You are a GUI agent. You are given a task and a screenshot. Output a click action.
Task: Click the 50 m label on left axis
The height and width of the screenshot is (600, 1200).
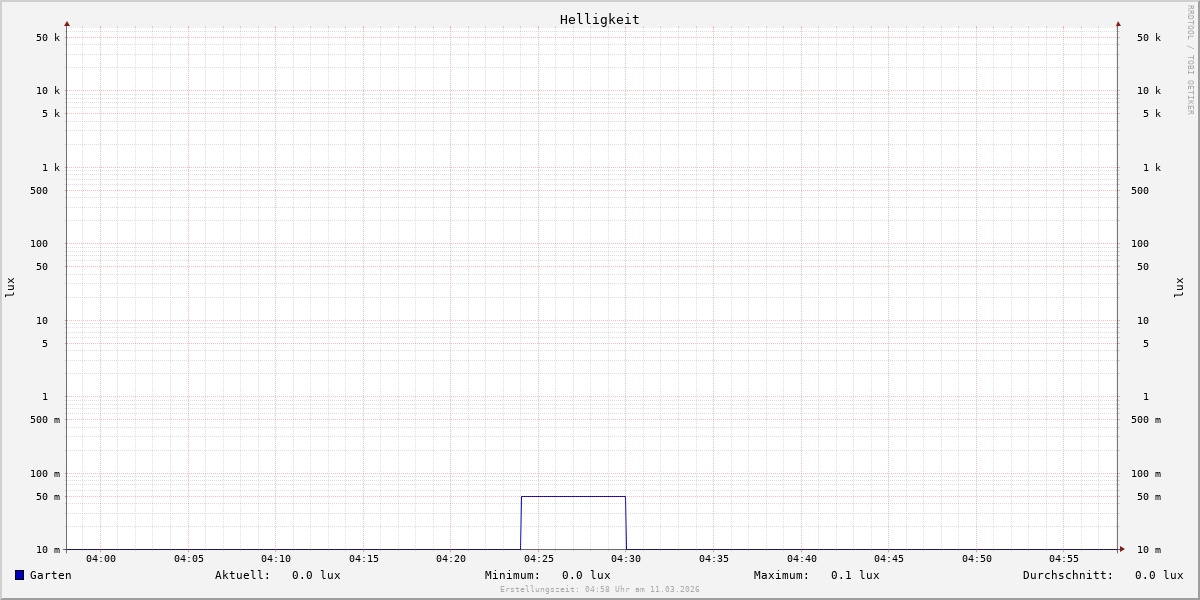click(48, 497)
